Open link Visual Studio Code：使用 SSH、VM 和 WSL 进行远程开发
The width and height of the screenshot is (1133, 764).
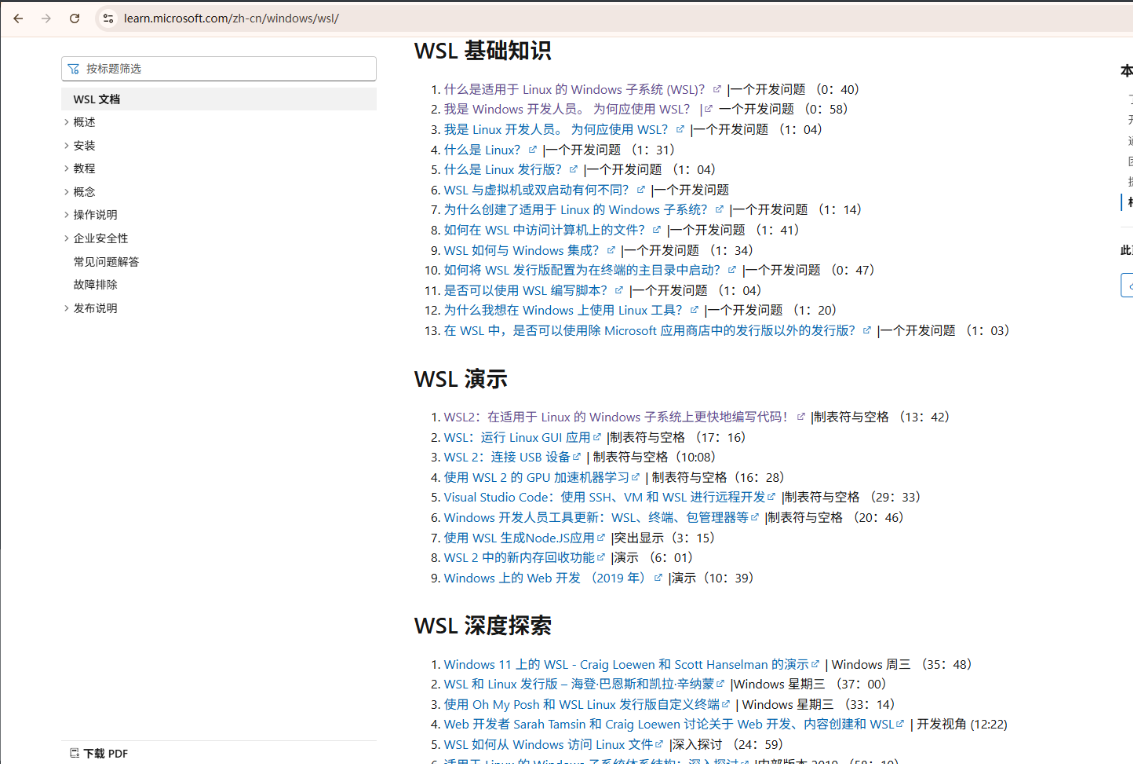[604, 497]
